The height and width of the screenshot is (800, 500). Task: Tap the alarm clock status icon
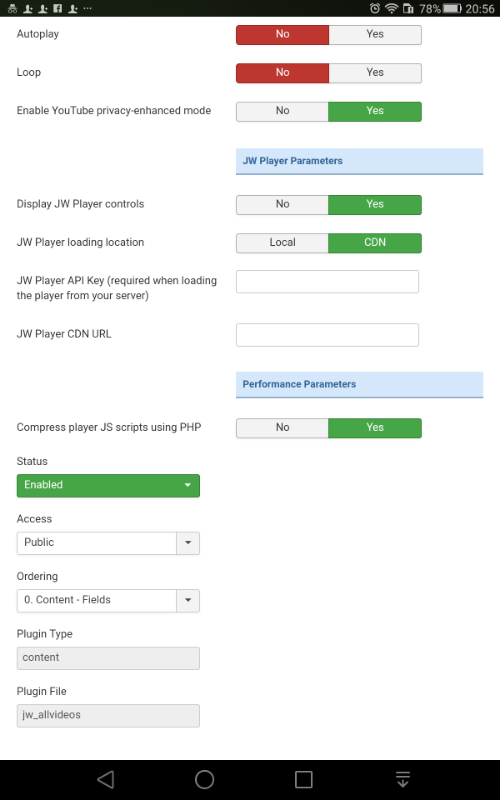(375, 8)
